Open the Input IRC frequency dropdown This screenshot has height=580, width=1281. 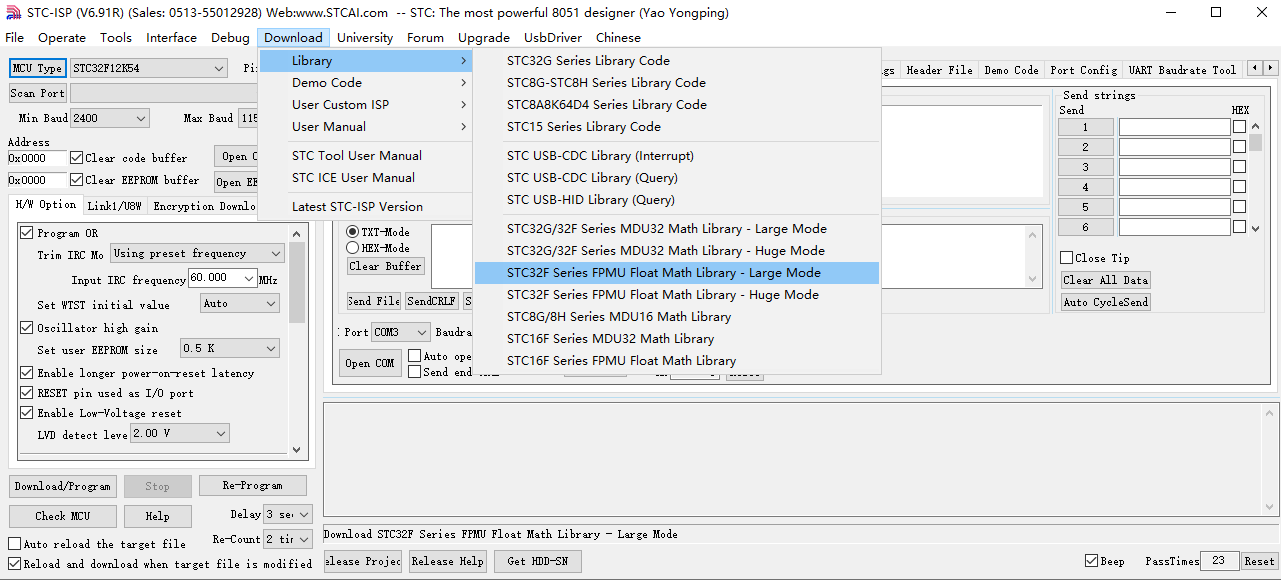pos(222,278)
